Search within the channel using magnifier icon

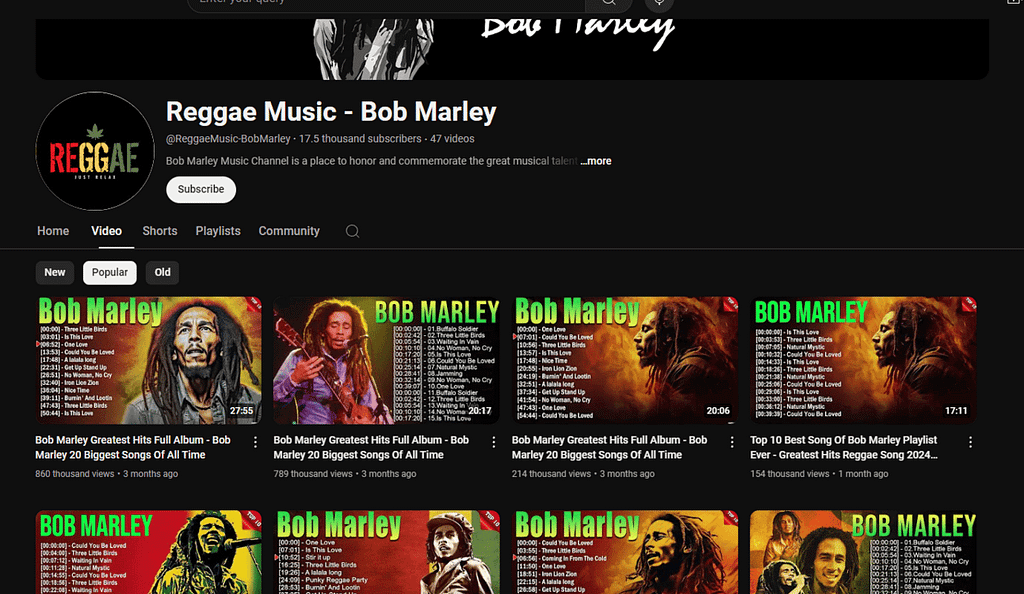(x=352, y=231)
